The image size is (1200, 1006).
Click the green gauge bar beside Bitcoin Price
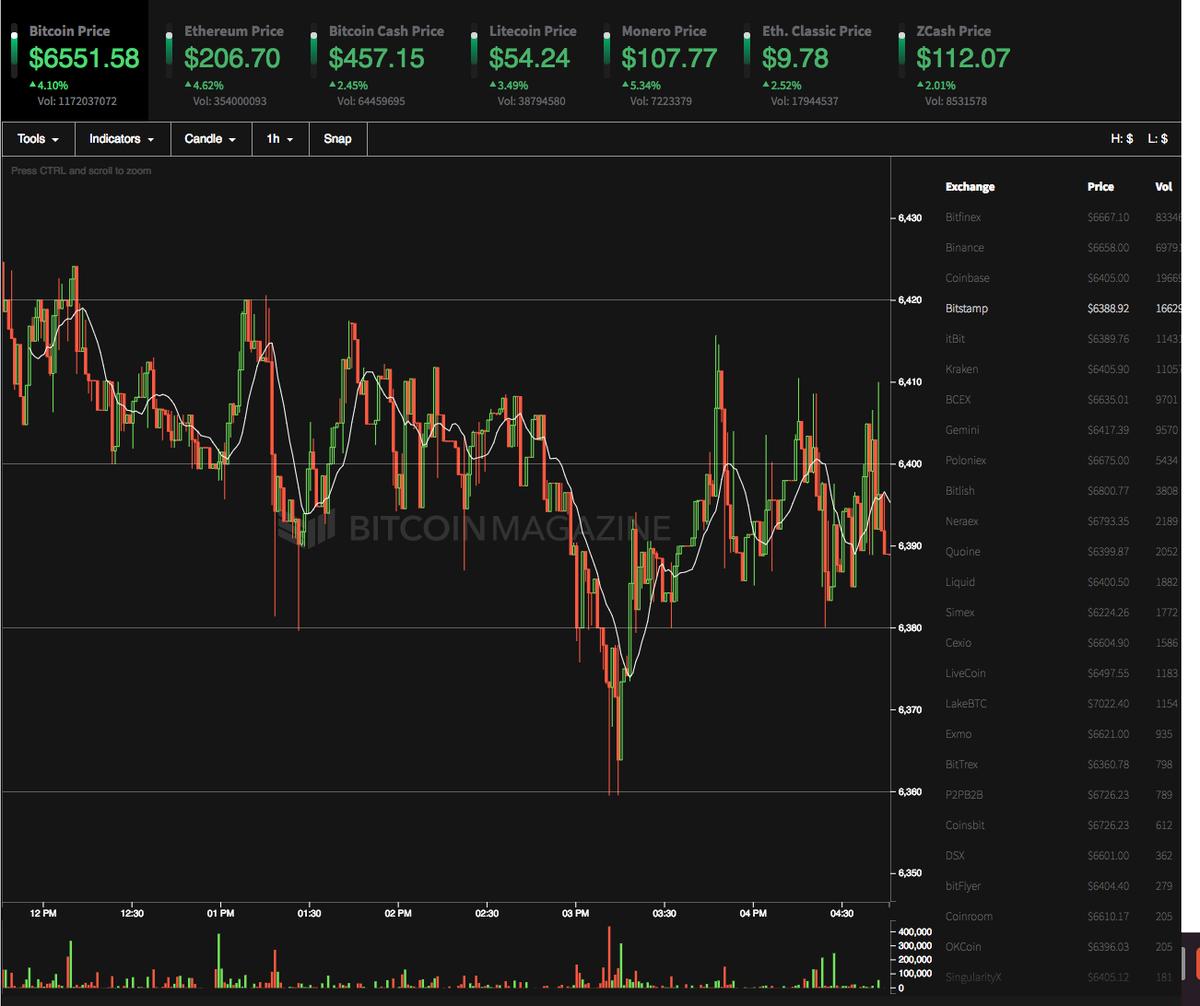pos(15,53)
